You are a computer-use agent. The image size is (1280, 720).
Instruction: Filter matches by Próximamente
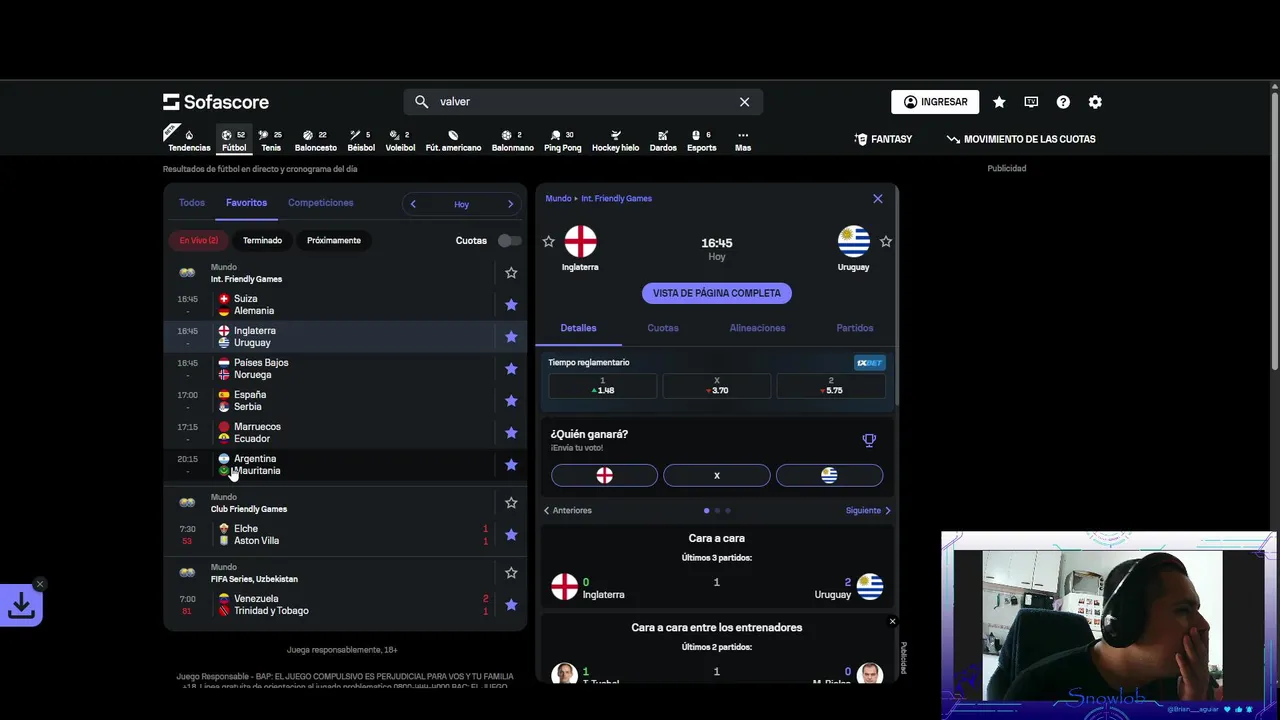pos(334,240)
